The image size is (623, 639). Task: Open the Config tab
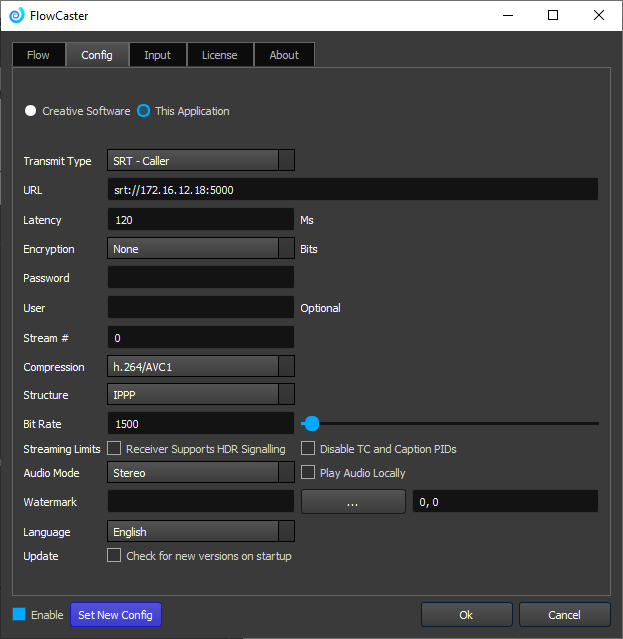(x=97, y=55)
